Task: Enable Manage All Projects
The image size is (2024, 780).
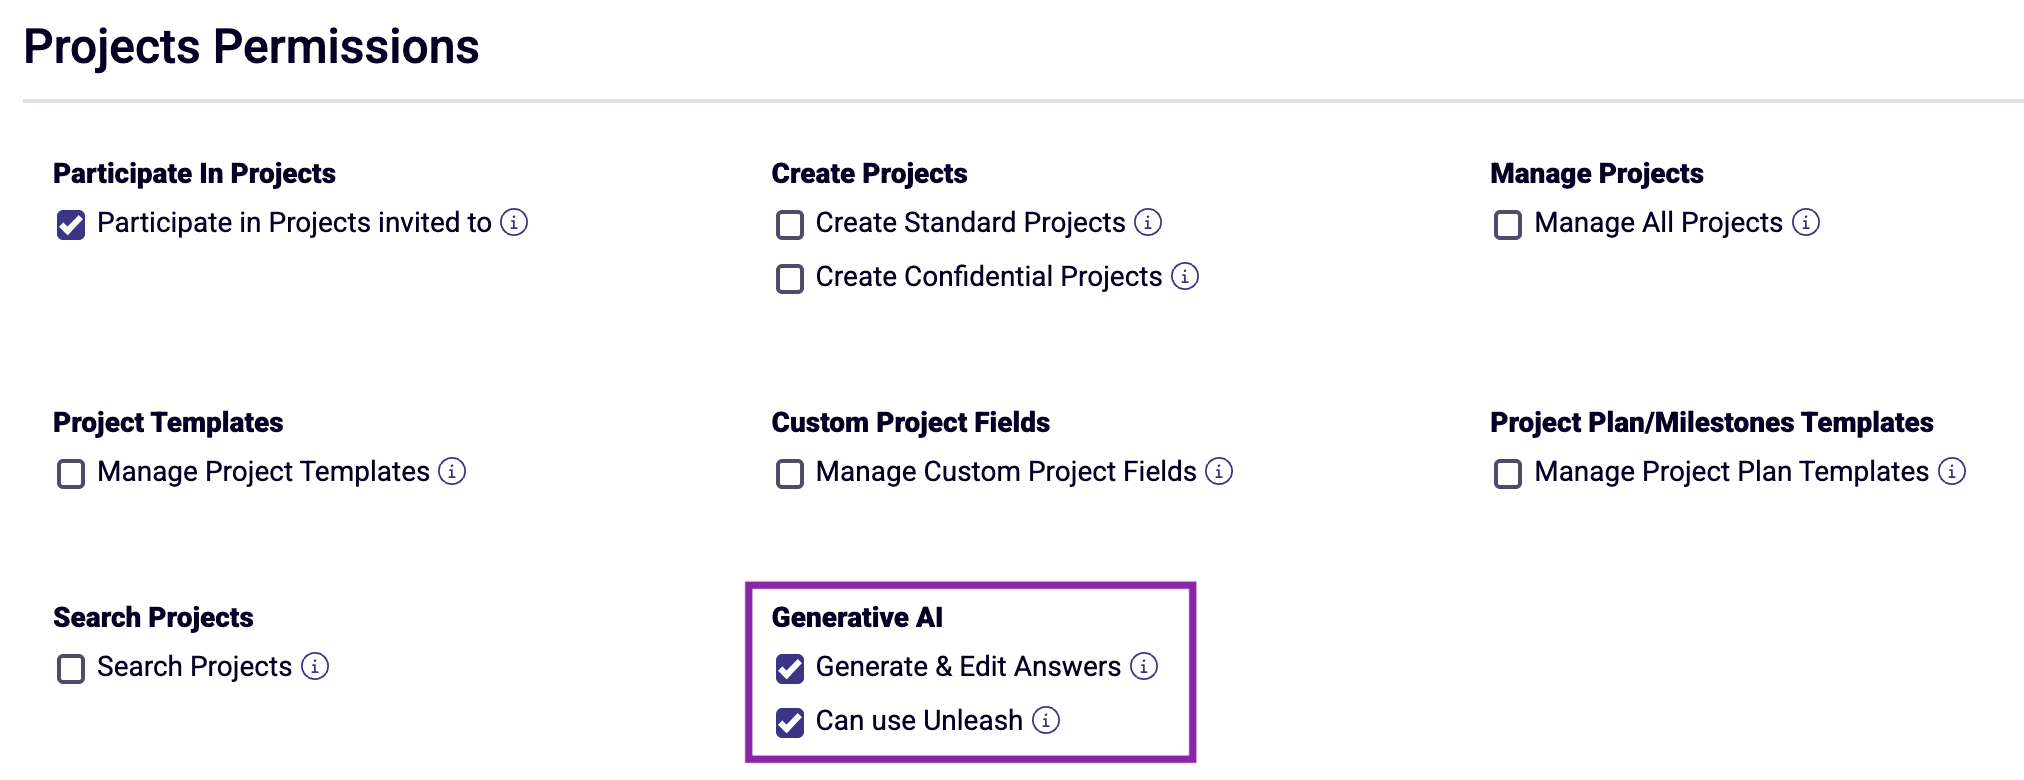Action: pyautogui.click(x=1506, y=223)
